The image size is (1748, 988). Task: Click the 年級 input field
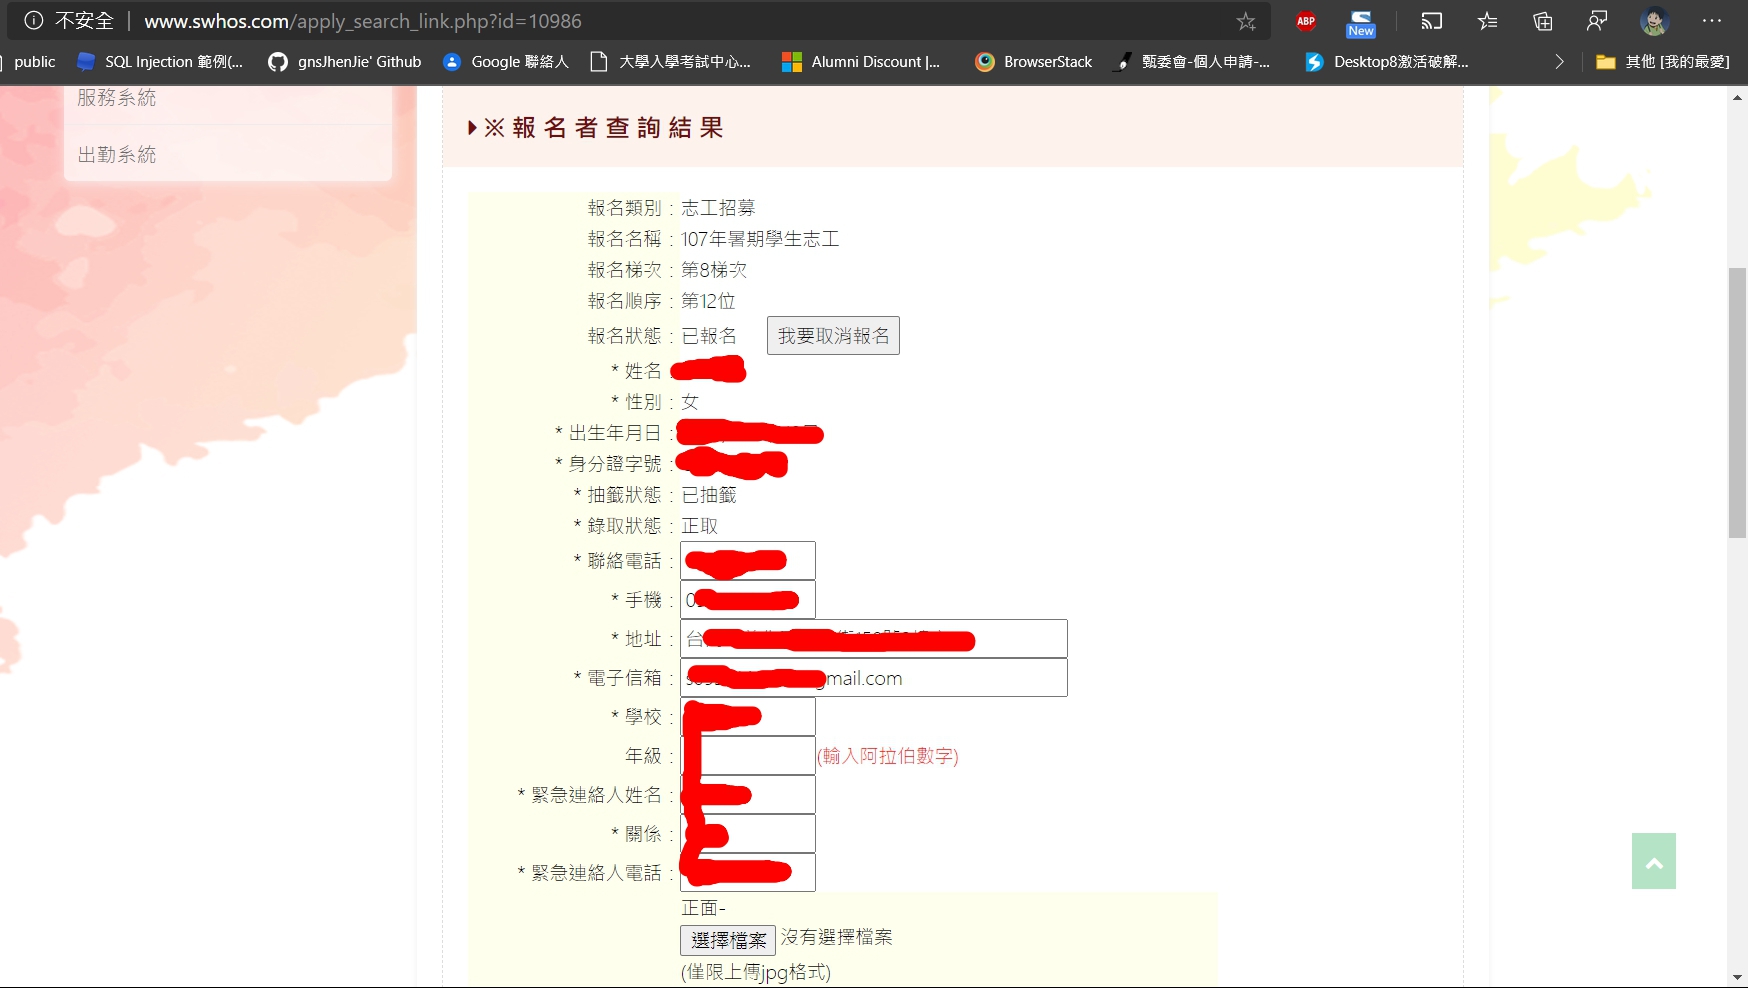[x=748, y=756]
